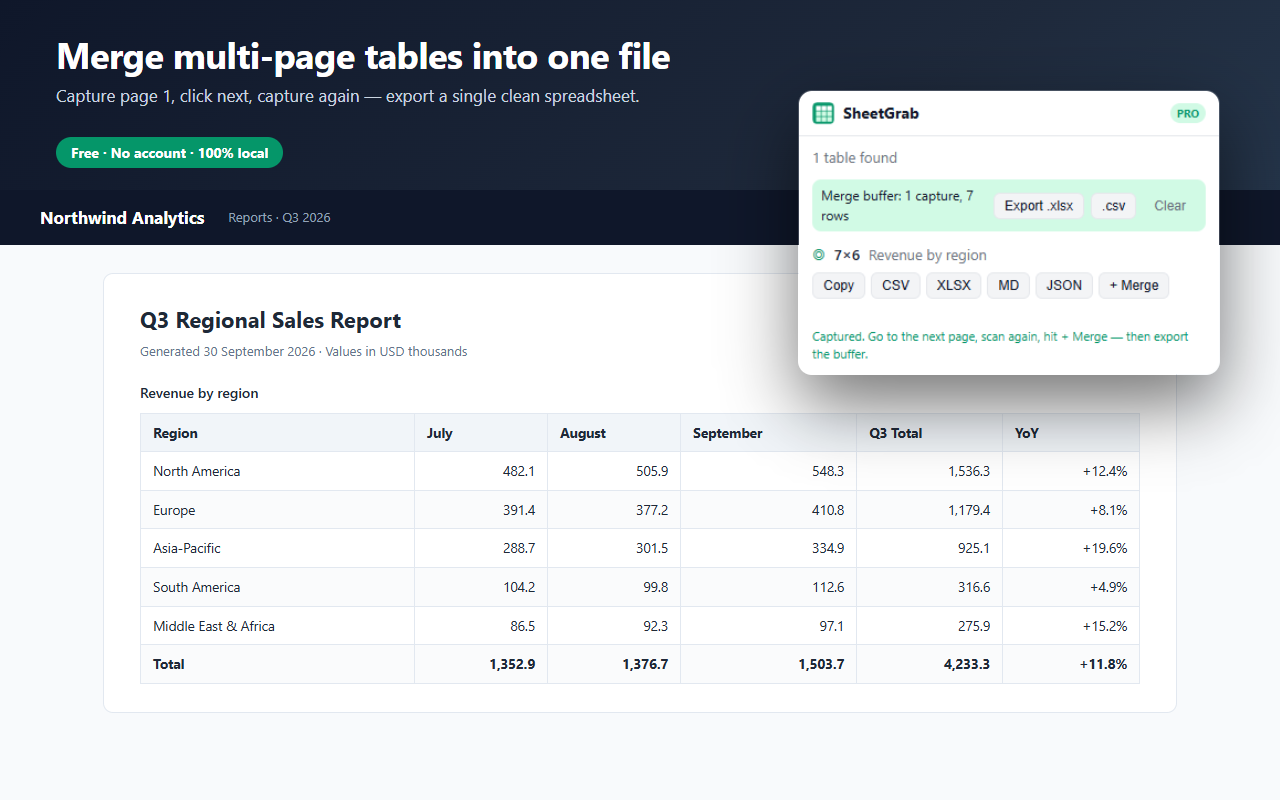Click the July total 1,352.9

pyautogui.click(x=512, y=664)
